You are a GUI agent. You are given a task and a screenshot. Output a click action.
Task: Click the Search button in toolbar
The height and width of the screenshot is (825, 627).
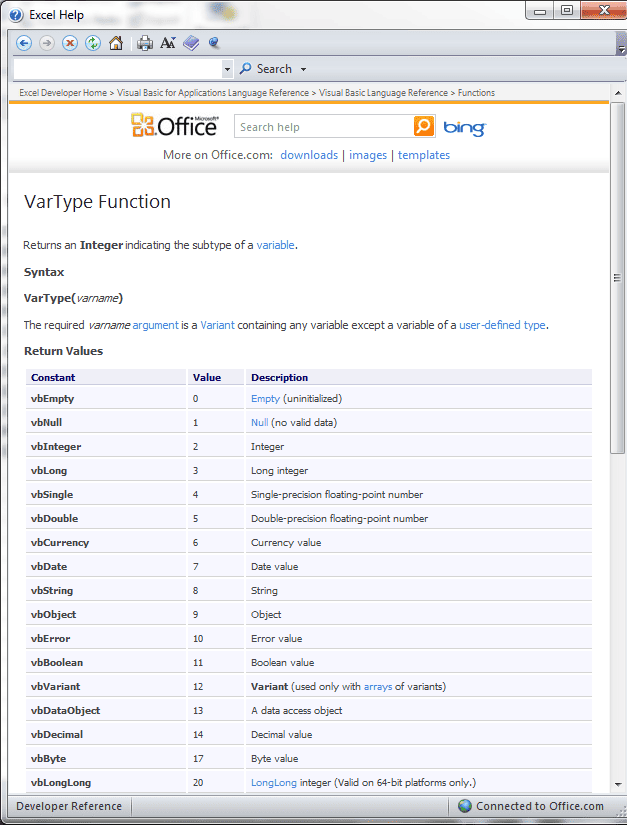[266, 69]
